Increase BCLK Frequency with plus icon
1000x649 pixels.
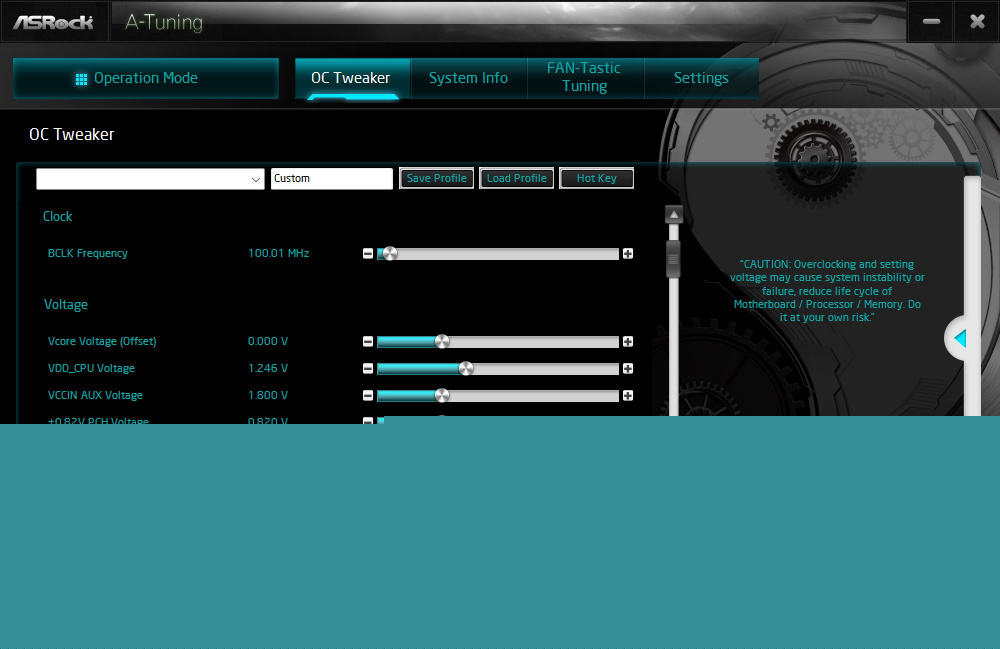point(628,254)
